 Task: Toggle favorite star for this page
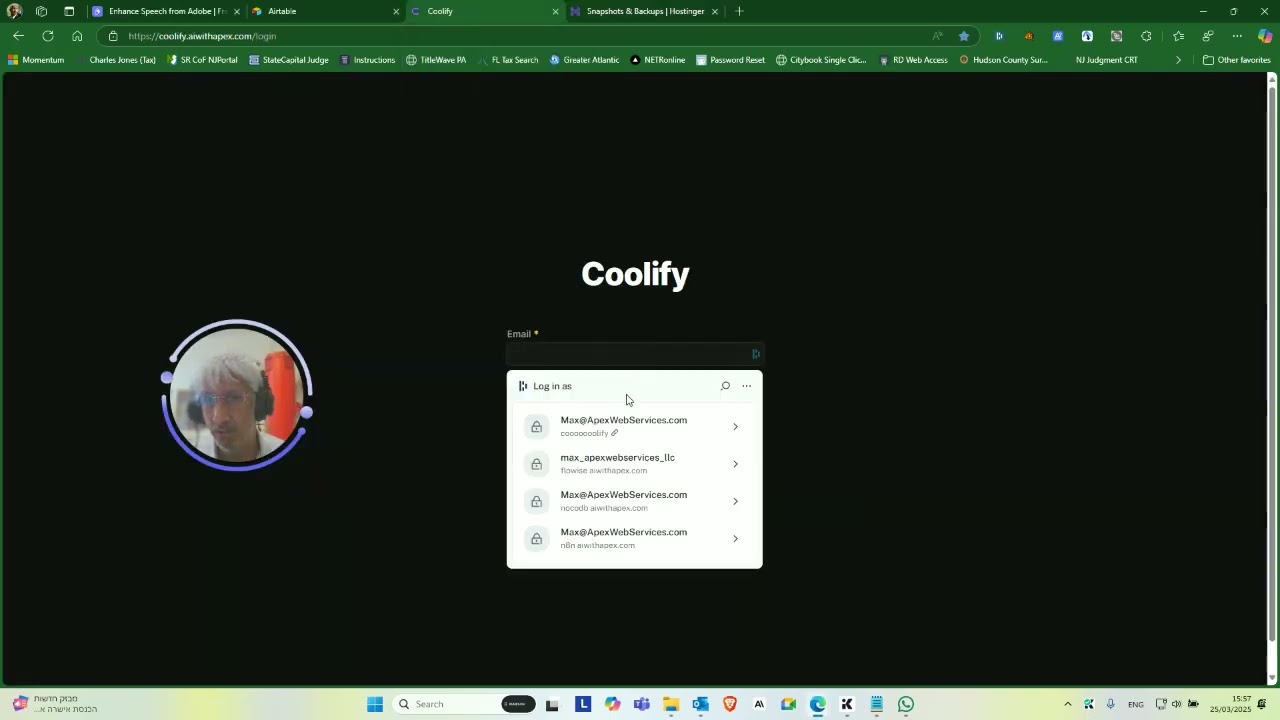[x=964, y=36]
